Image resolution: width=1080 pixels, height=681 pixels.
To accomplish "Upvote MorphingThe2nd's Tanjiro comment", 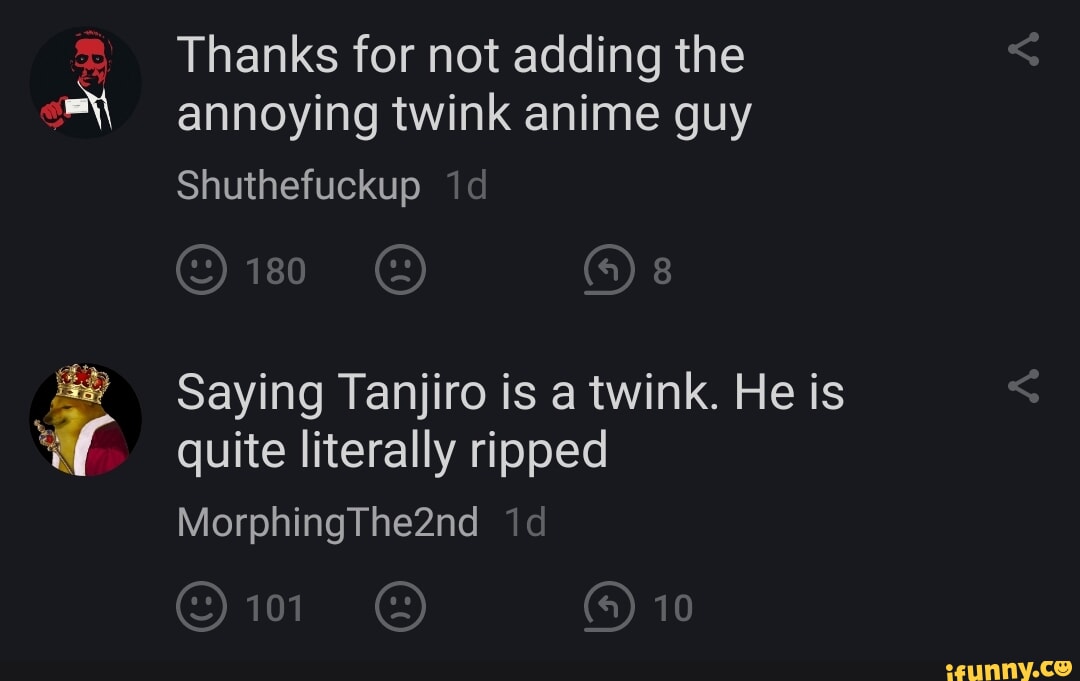I will click(199, 604).
